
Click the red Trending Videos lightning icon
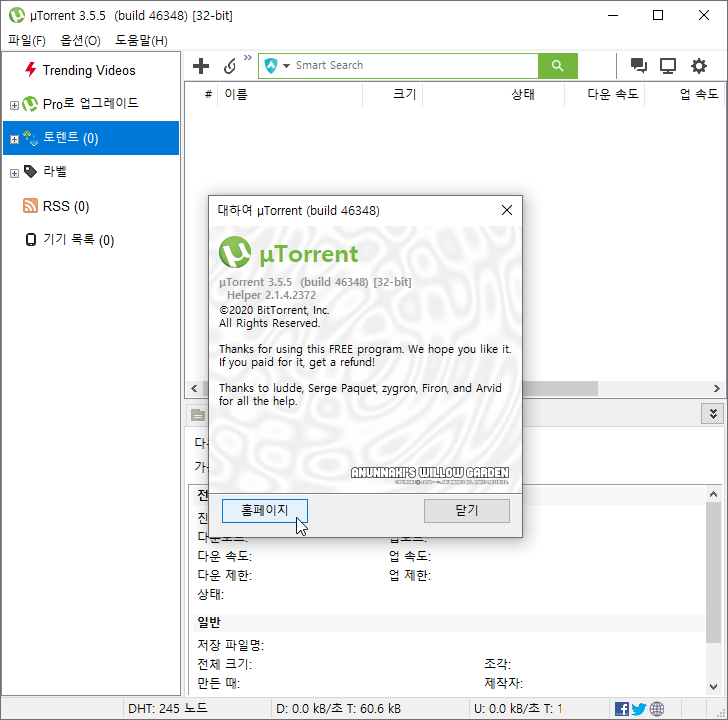[31, 70]
